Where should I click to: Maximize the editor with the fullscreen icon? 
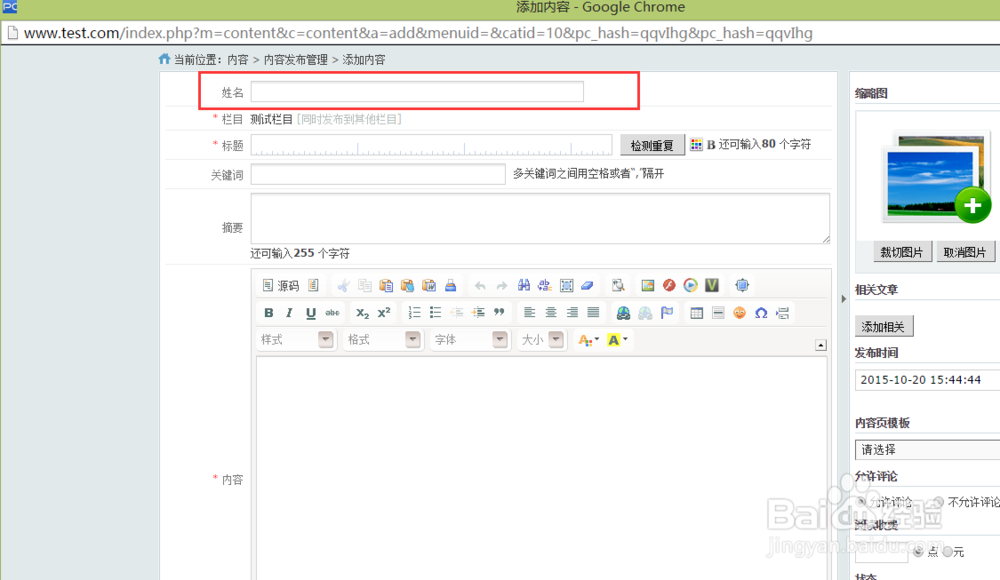[742, 285]
